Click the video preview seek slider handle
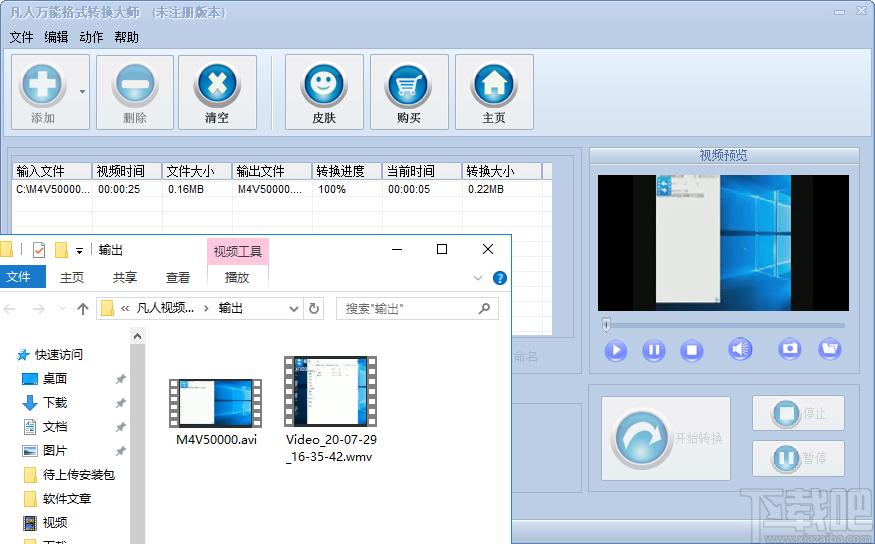Image resolution: width=875 pixels, height=544 pixels. [607, 324]
